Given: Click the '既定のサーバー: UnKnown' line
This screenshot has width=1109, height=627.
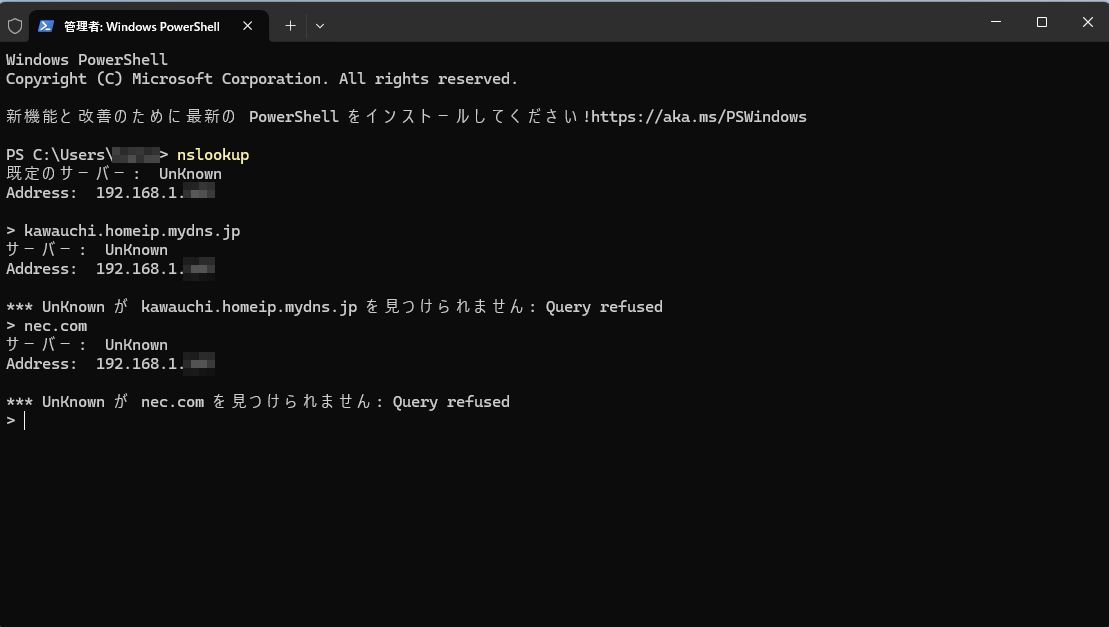Looking at the screenshot, I should pyautogui.click(x=114, y=174).
